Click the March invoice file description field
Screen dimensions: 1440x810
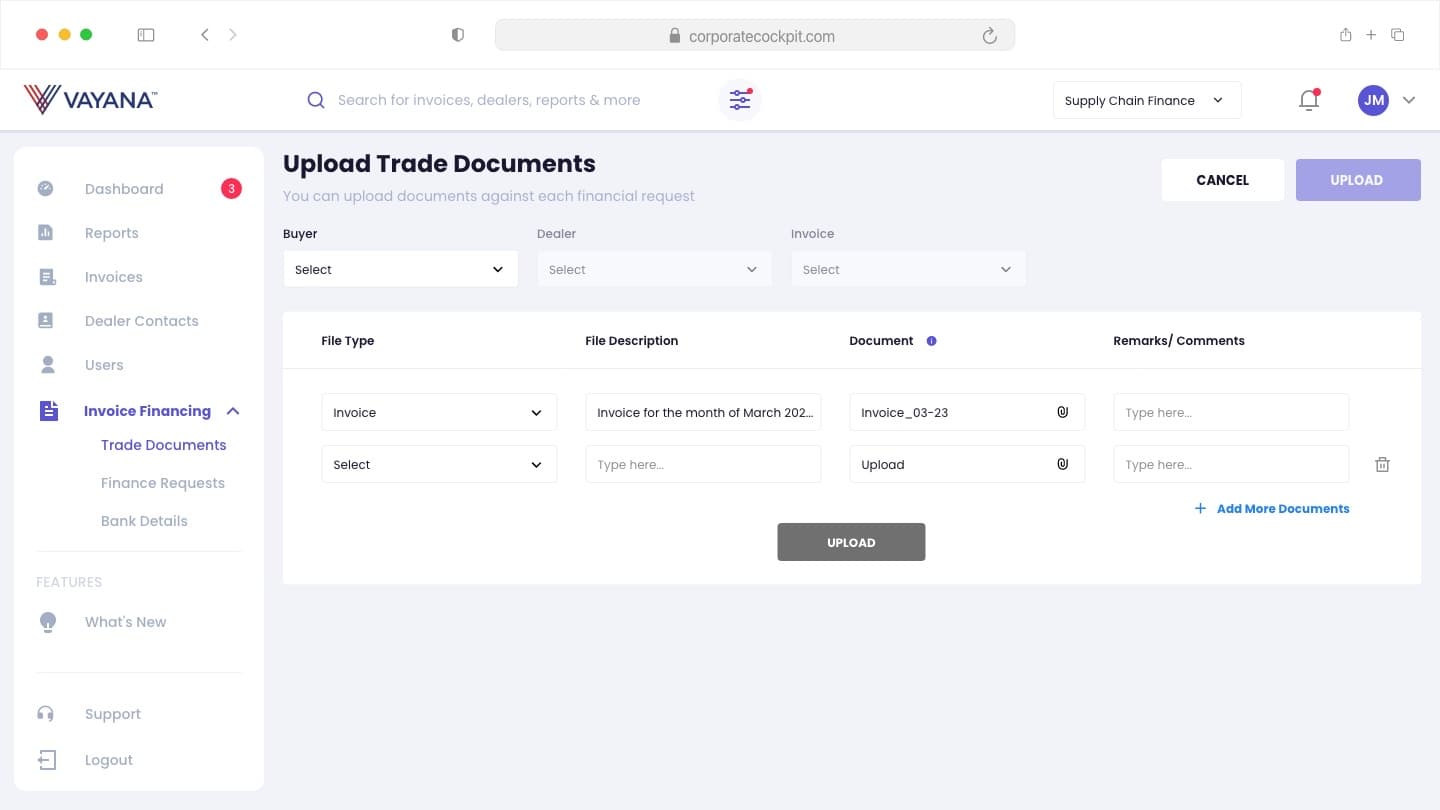703,412
